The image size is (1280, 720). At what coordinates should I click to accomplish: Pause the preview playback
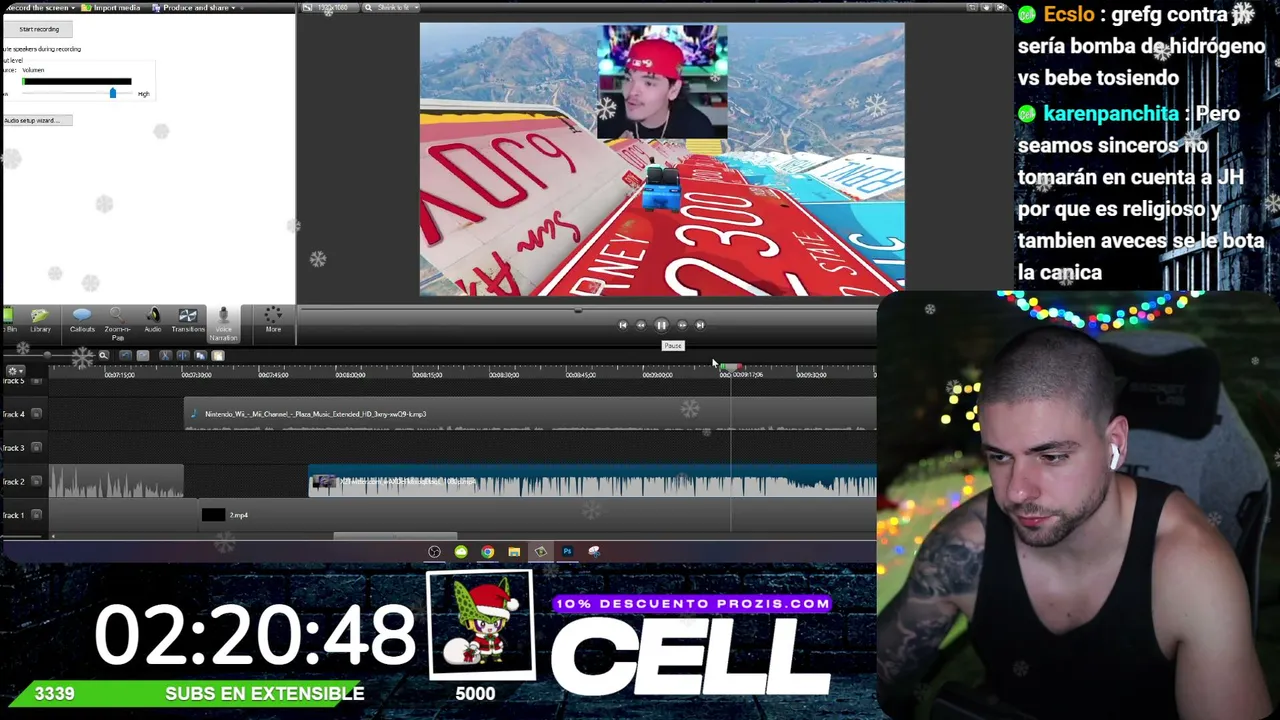(661, 325)
